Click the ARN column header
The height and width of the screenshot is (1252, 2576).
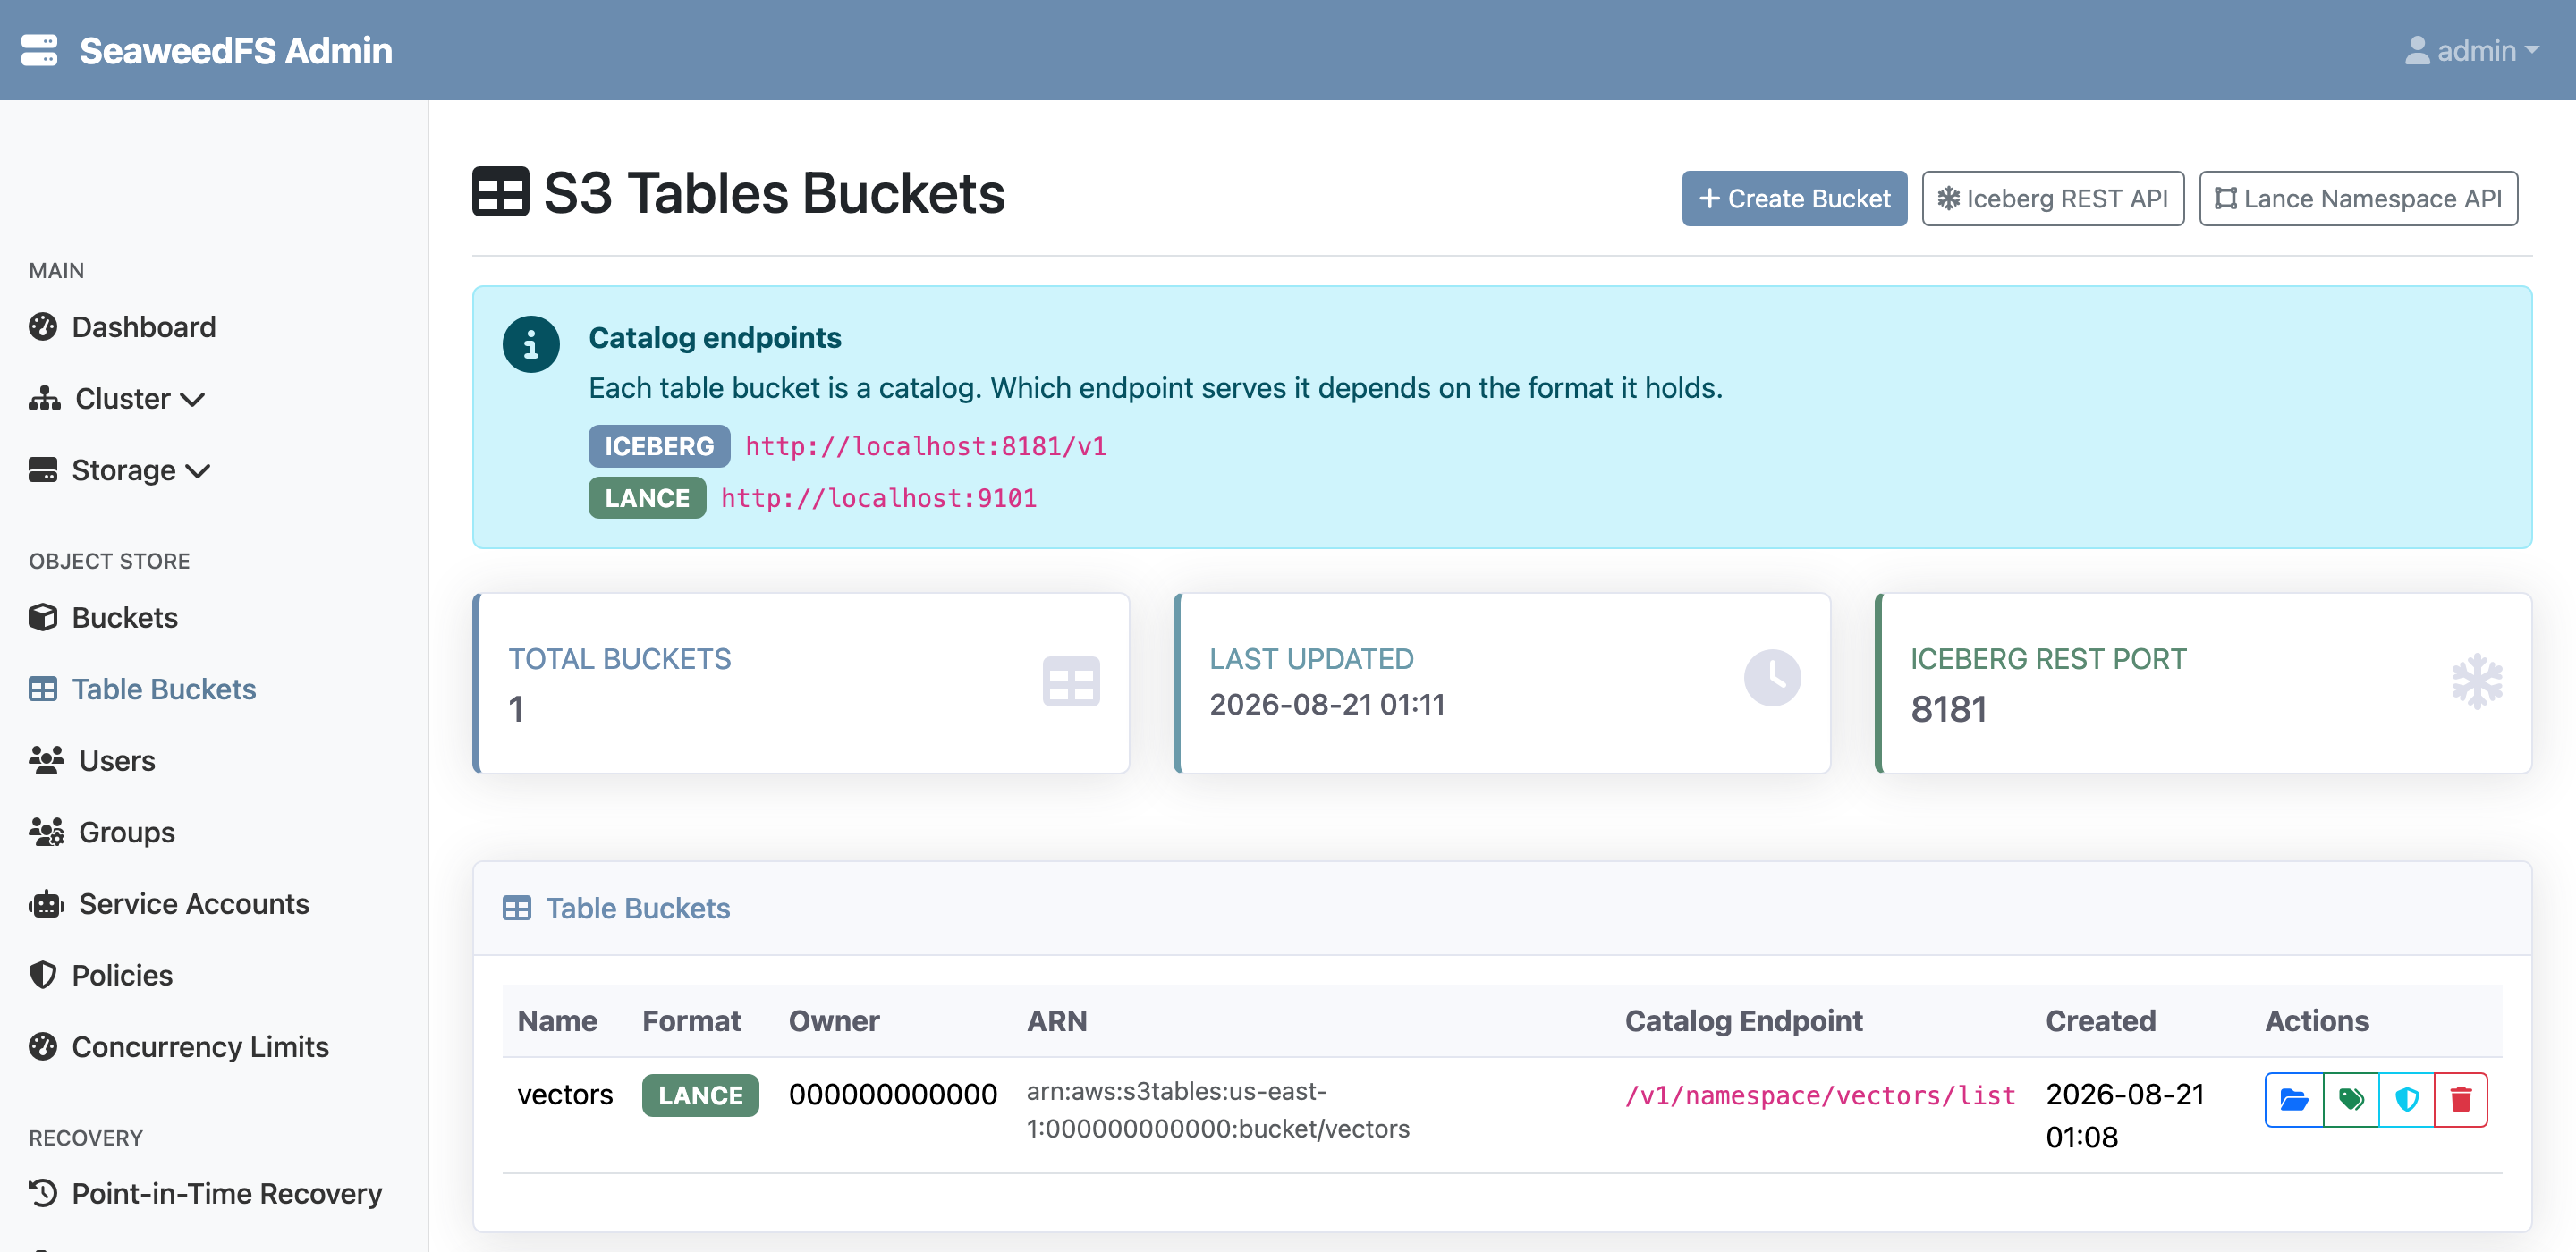[x=1057, y=1020]
